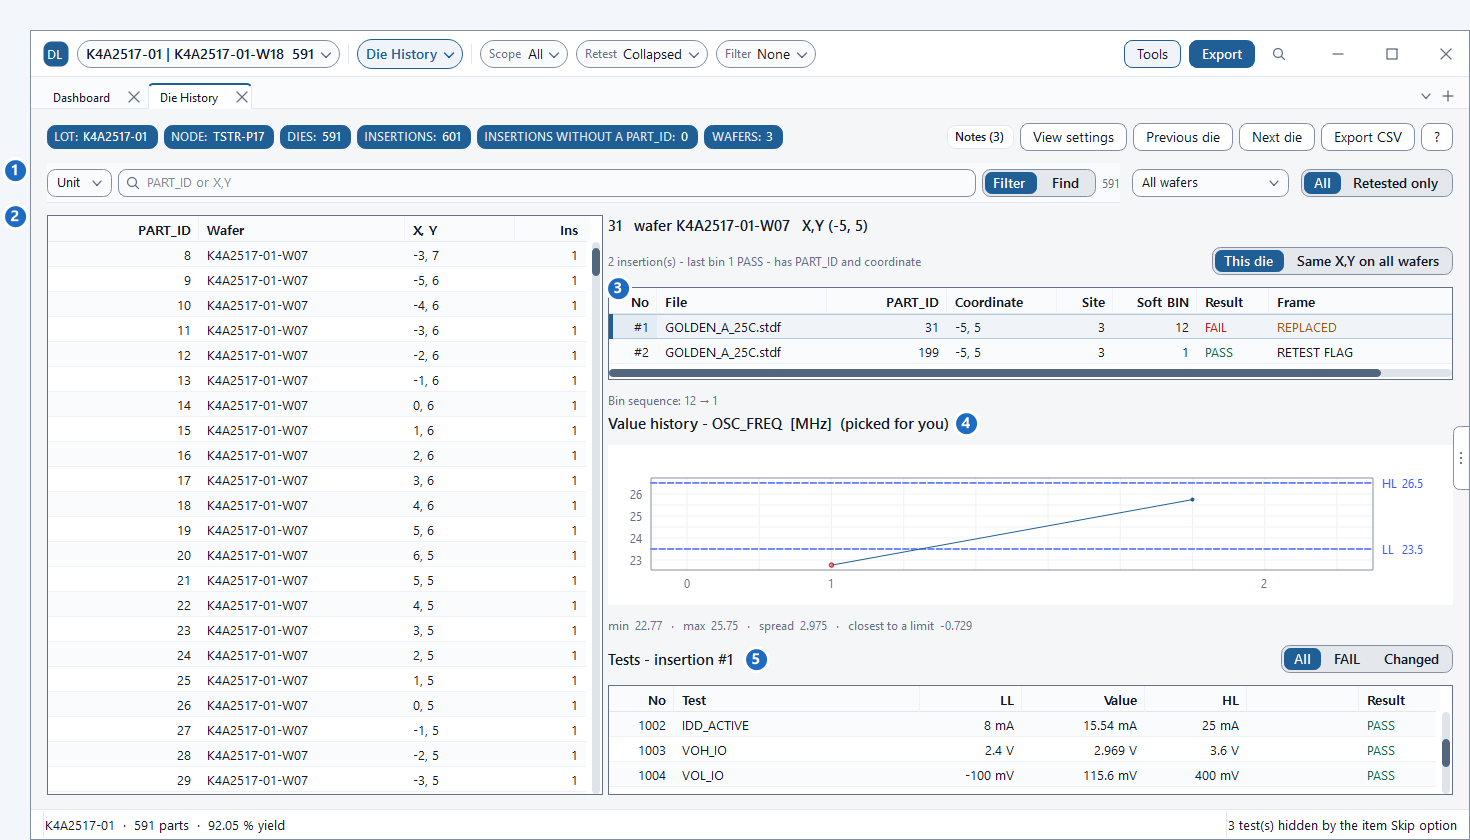
Task: Expand the All wafers dropdown
Action: (x=1210, y=183)
